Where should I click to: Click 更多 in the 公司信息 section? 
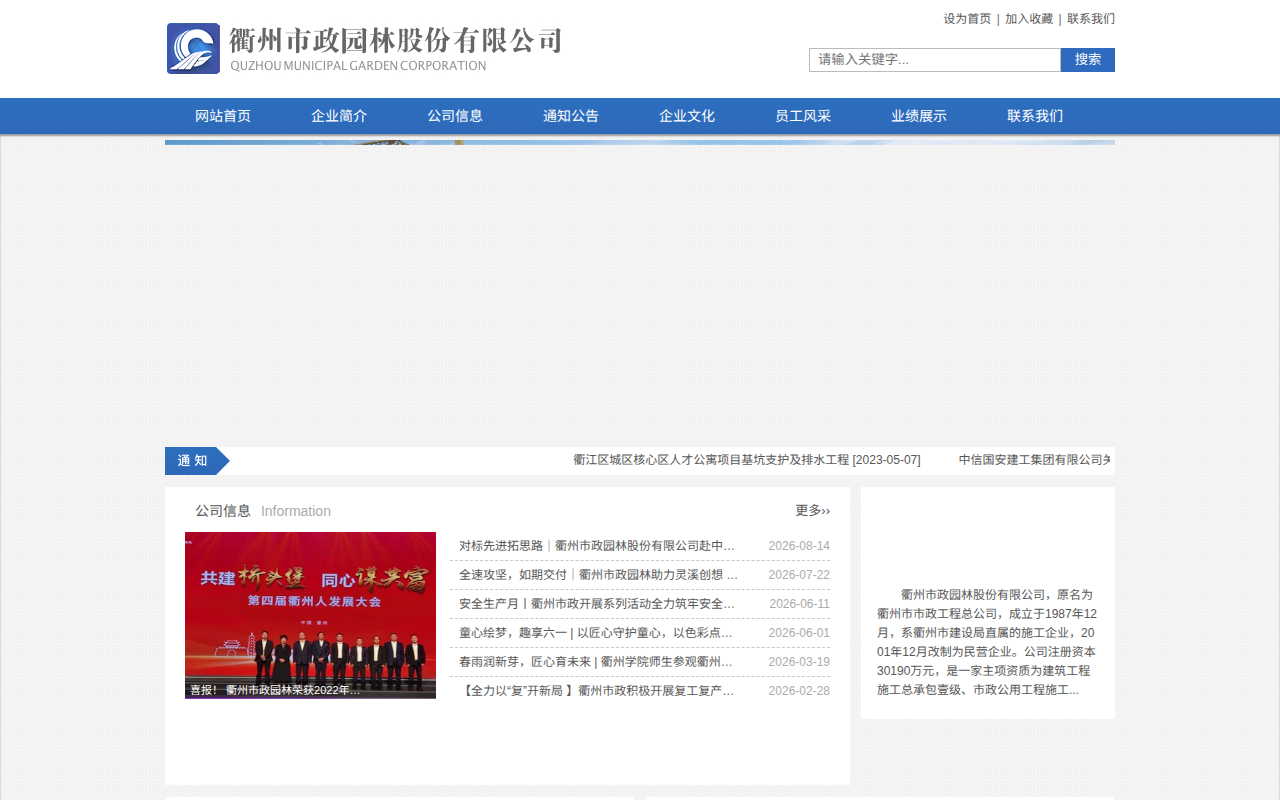tap(812, 511)
